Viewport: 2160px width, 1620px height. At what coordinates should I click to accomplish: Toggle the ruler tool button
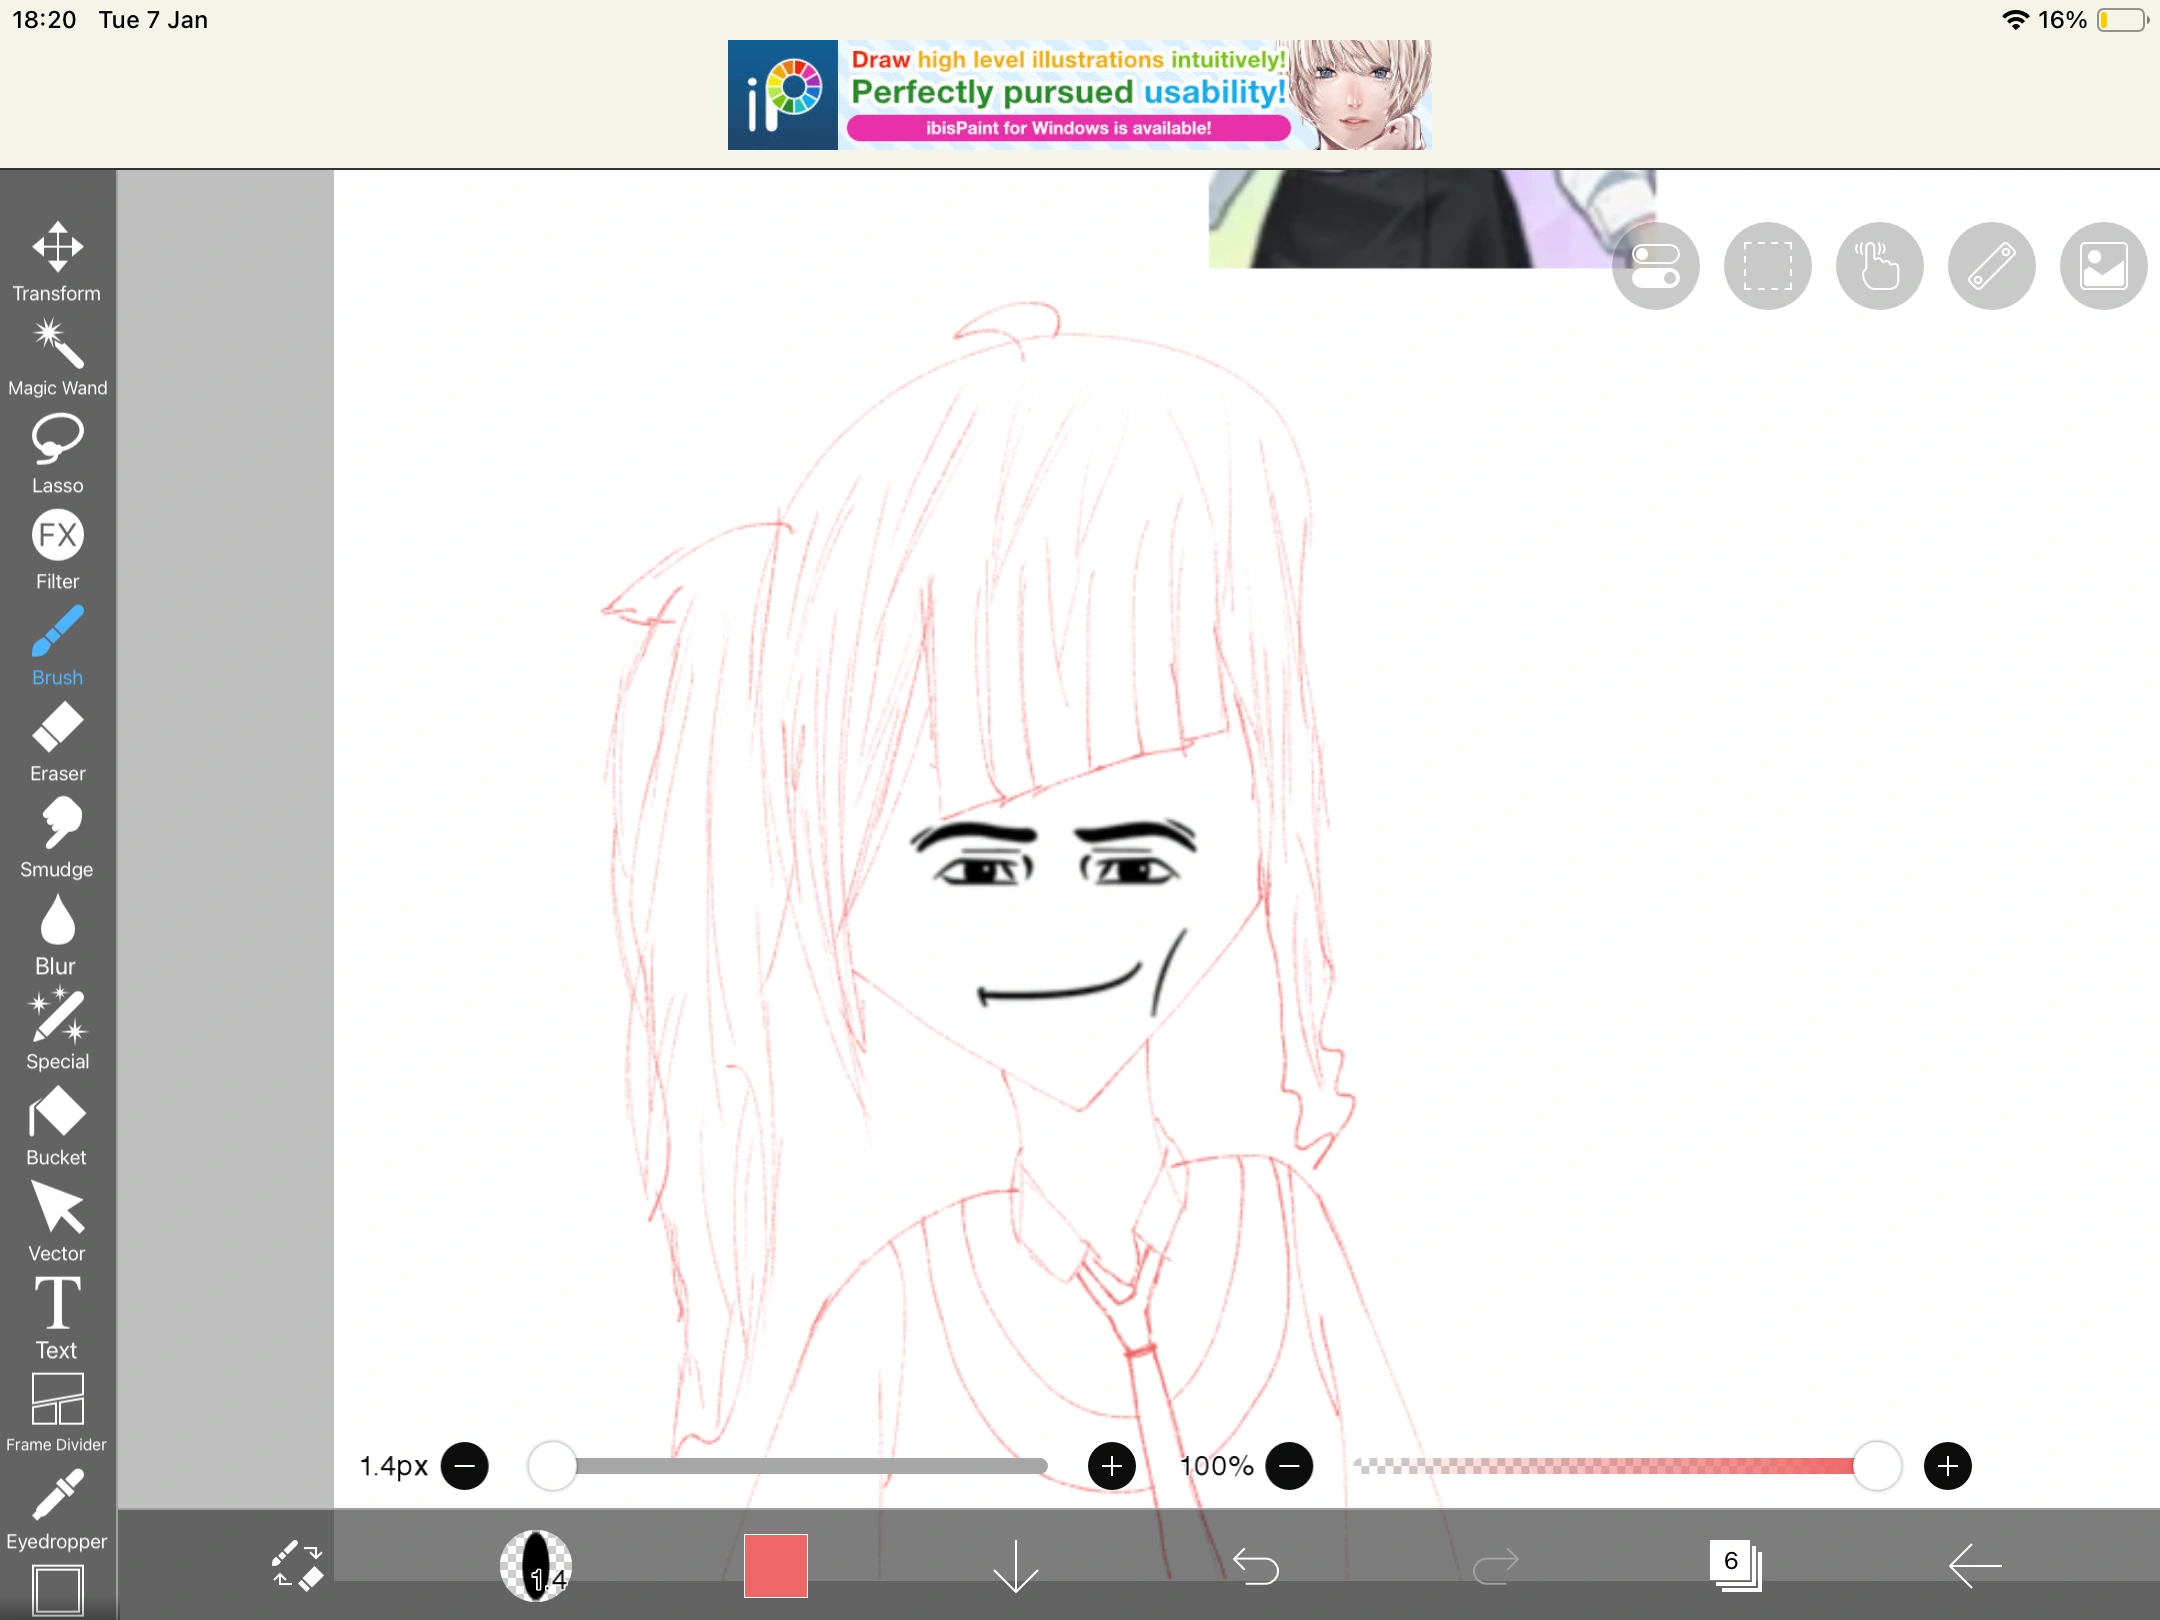tap(1991, 266)
